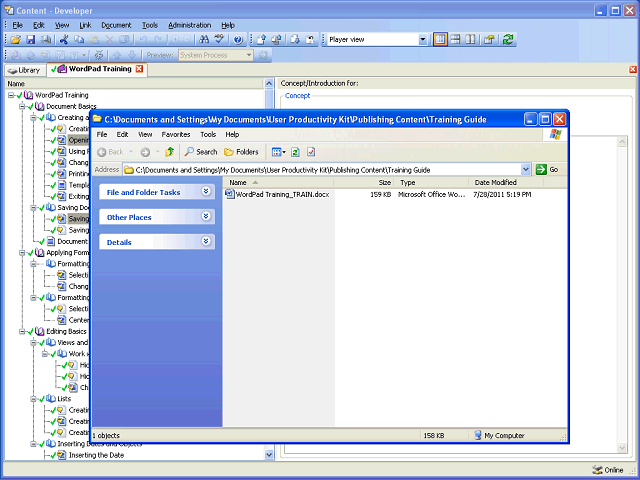Click the Help question mark icon

pos(238,40)
